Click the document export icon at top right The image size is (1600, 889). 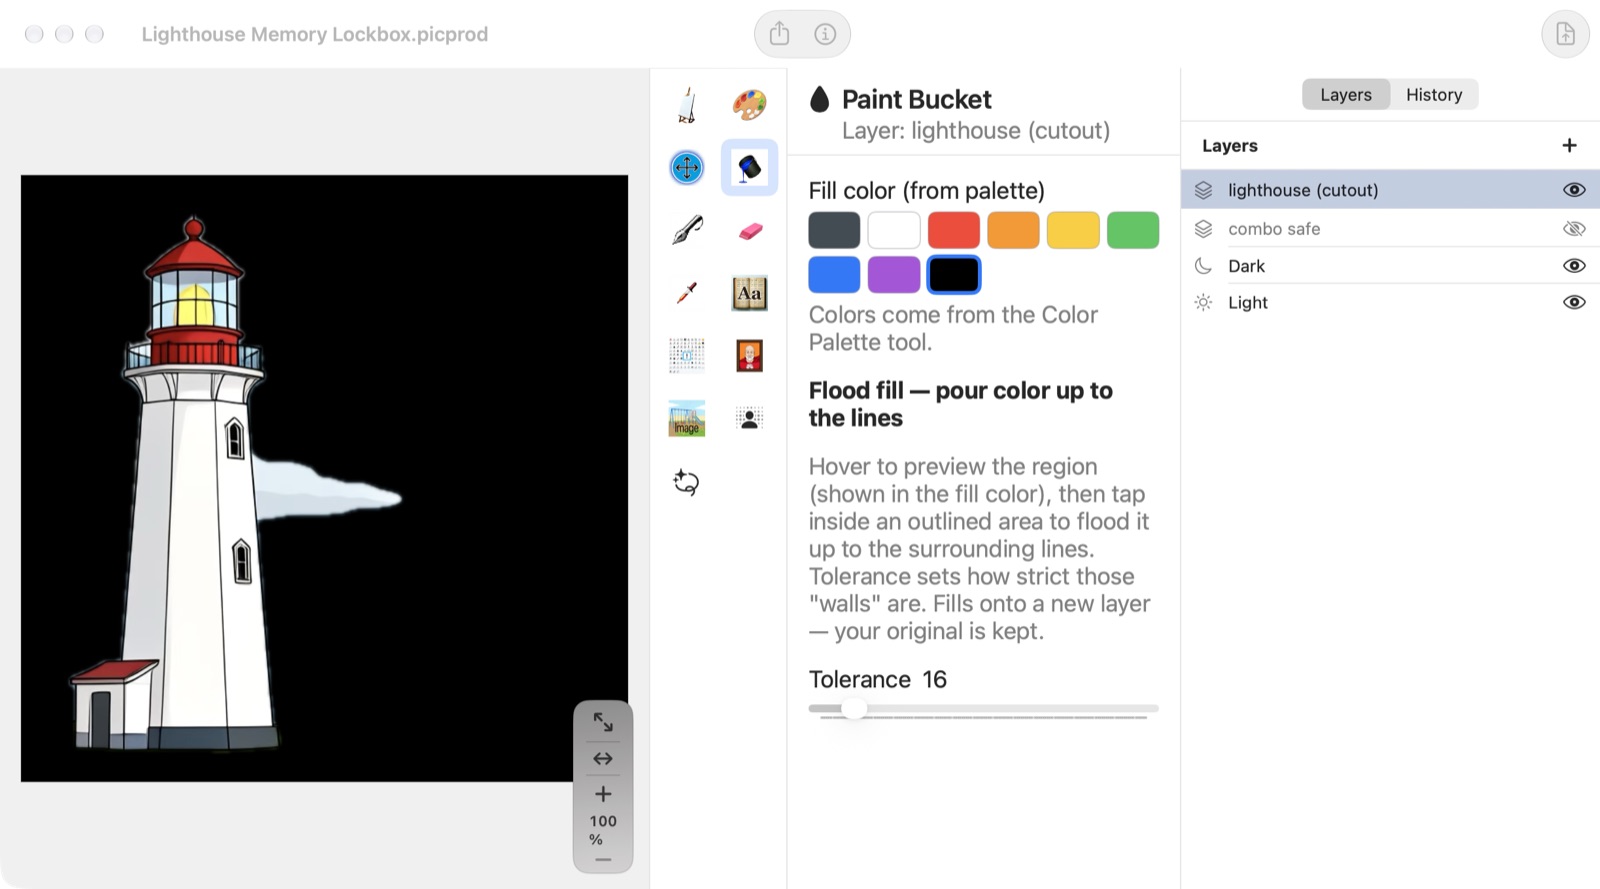tap(1565, 34)
